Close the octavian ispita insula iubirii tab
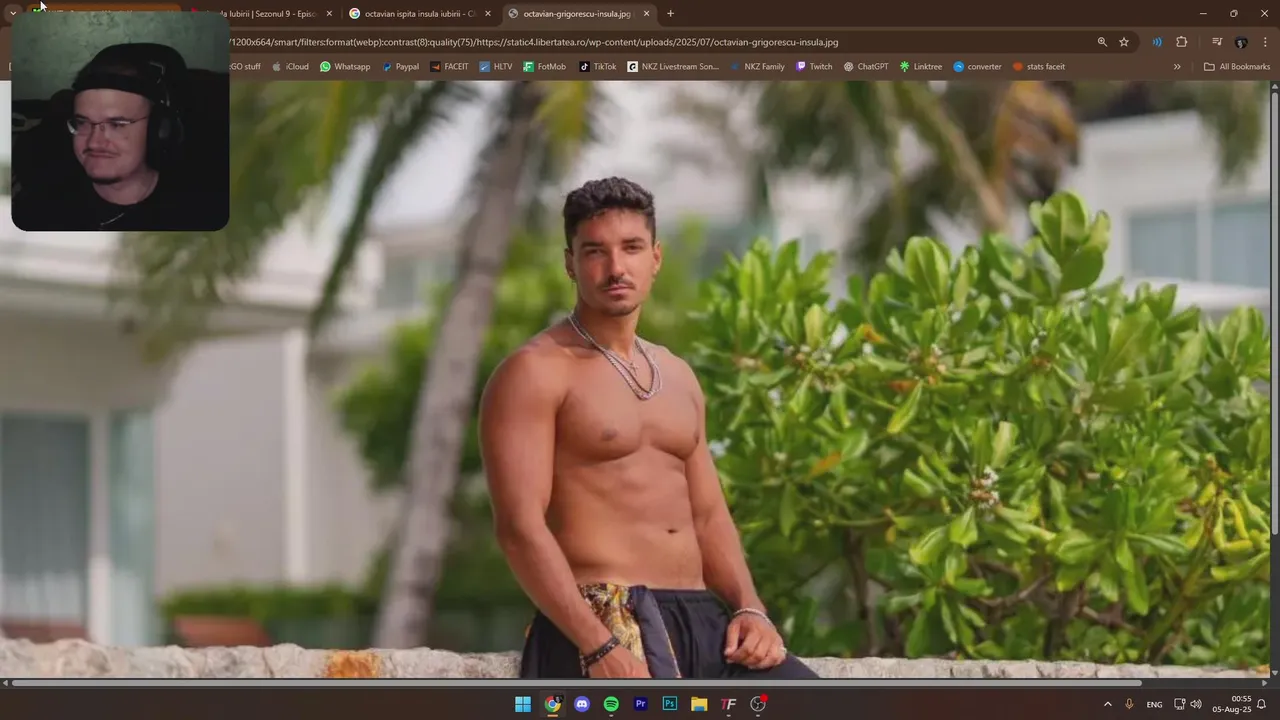The width and height of the screenshot is (1280, 720). (x=487, y=14)
